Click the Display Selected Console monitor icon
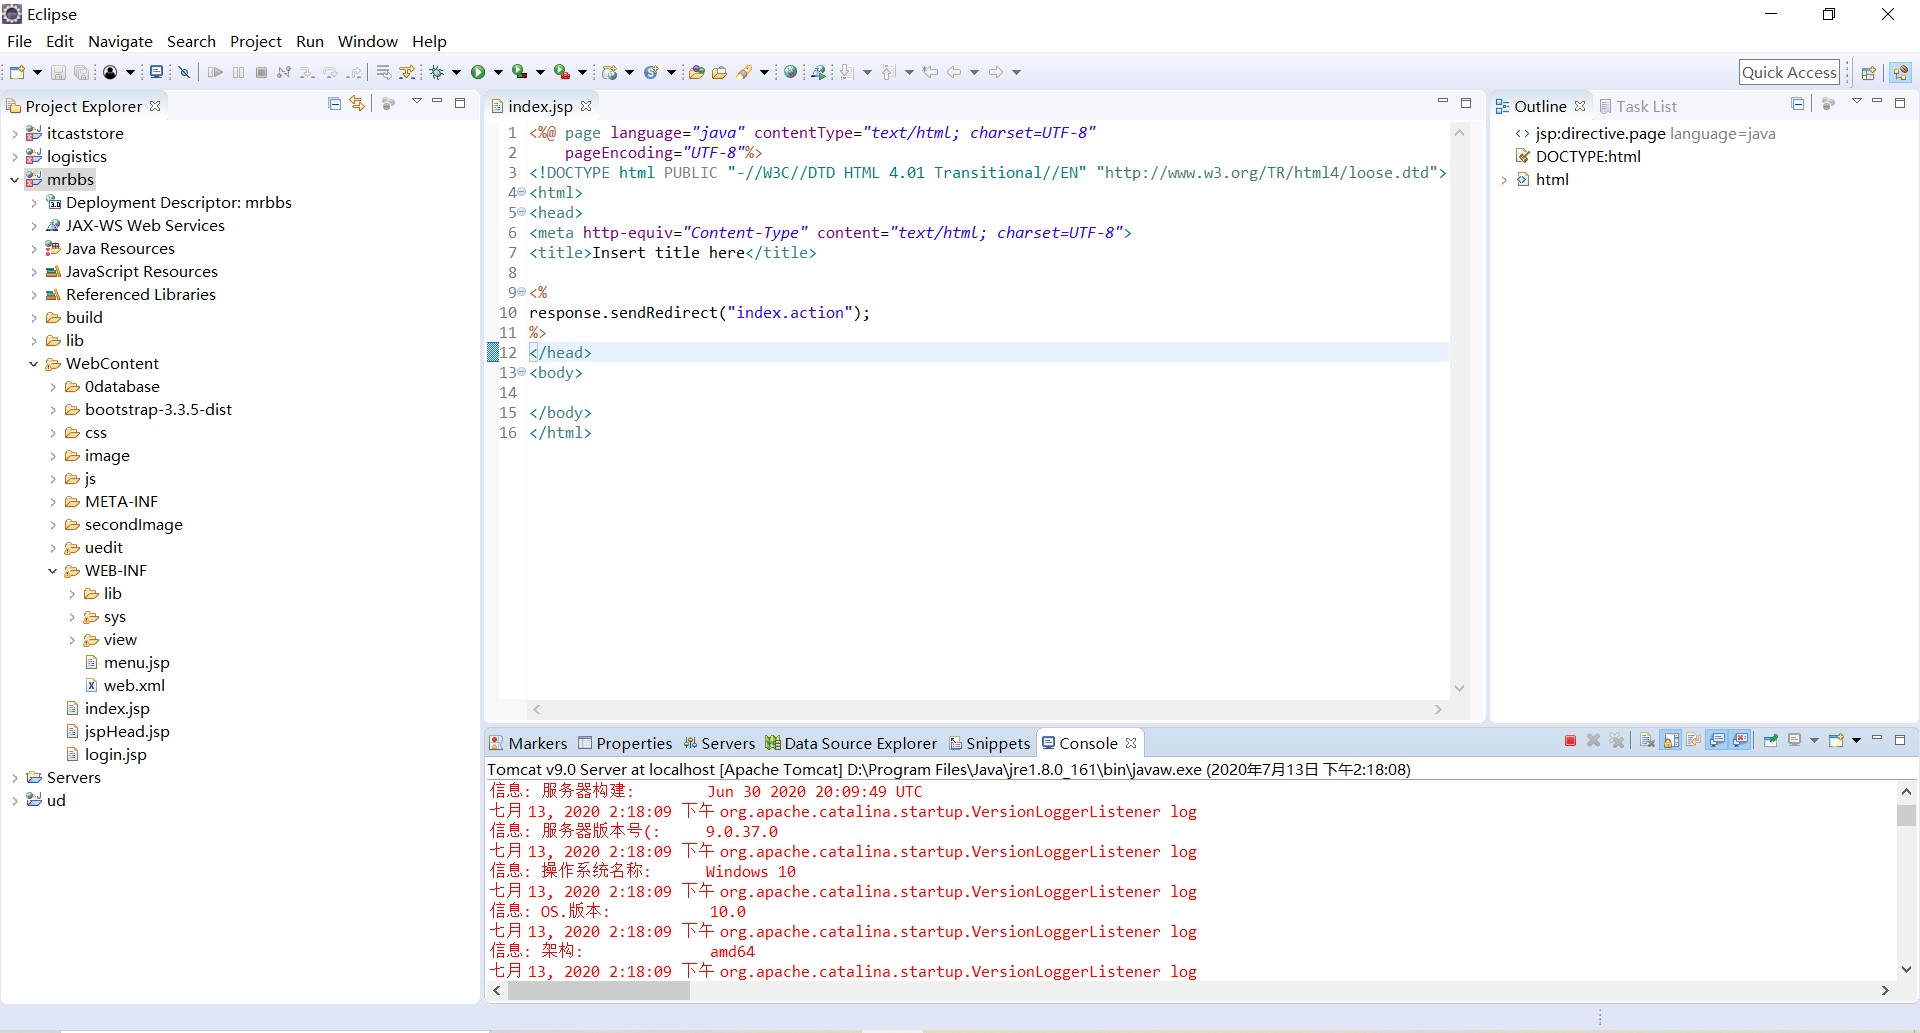This screenshot has width=1920, height=1033. (x=1794, y=741)
